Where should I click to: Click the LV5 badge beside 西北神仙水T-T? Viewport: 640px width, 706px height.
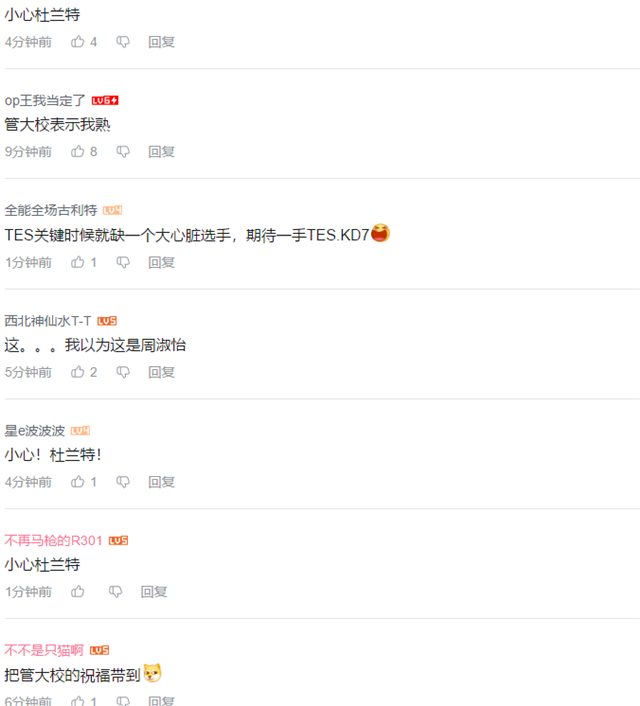107,321
